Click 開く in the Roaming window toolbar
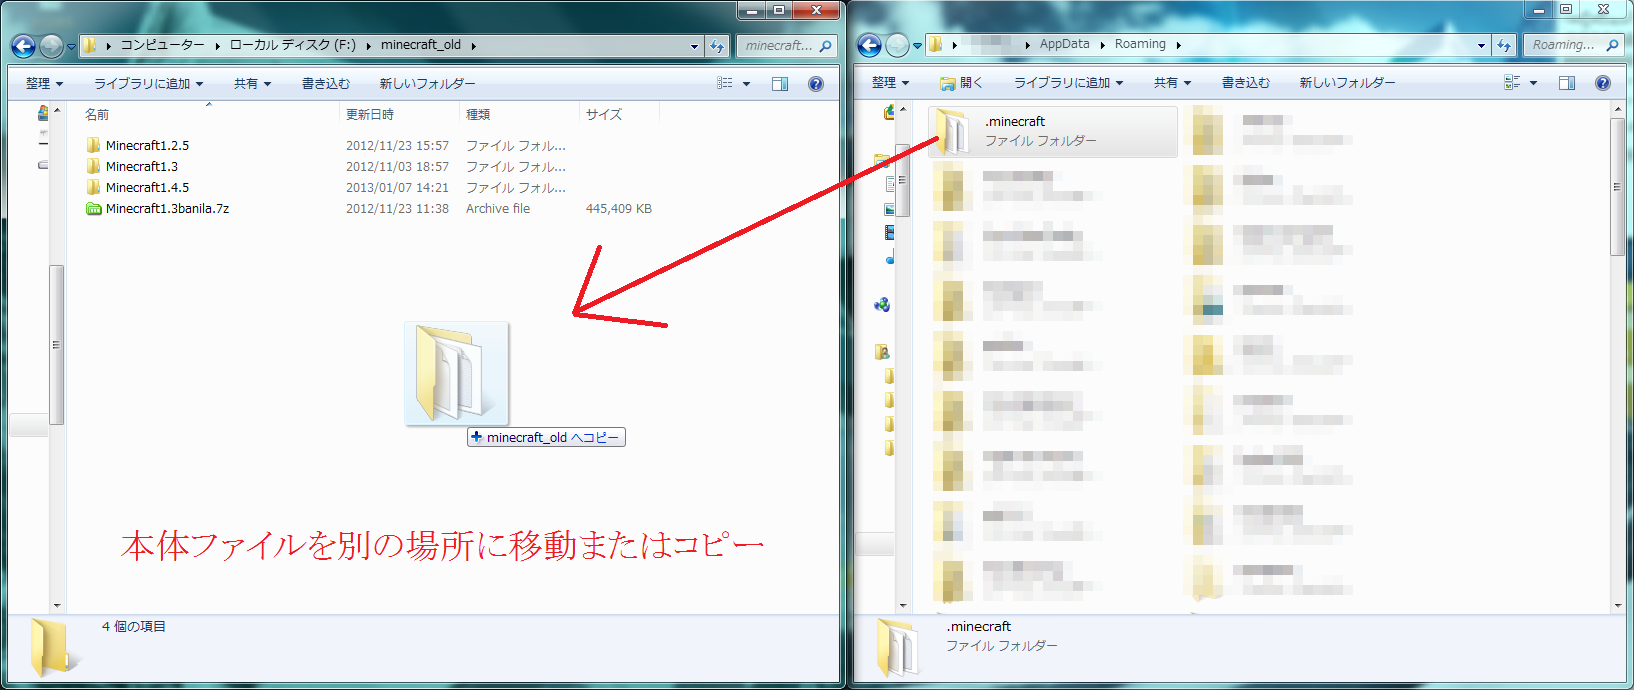Viewport: 1634px width, 690px height. 961,83
